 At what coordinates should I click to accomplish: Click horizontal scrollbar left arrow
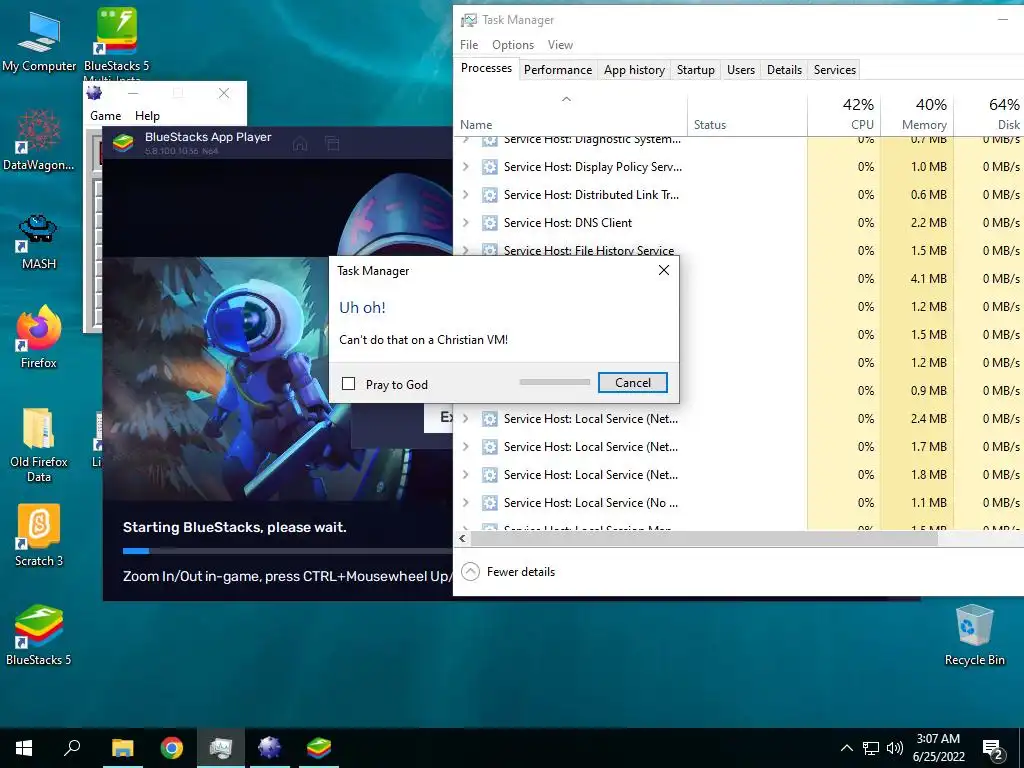coord(462,539)
